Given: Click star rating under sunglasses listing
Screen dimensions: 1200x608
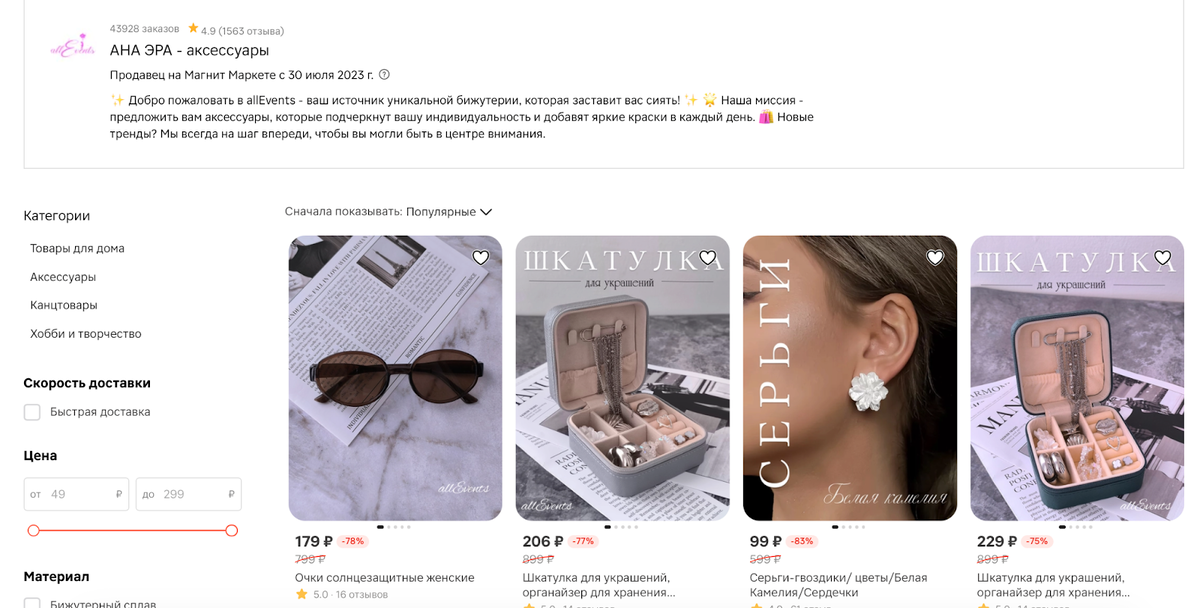Looking at the screenshot, I should pos(301,594).
